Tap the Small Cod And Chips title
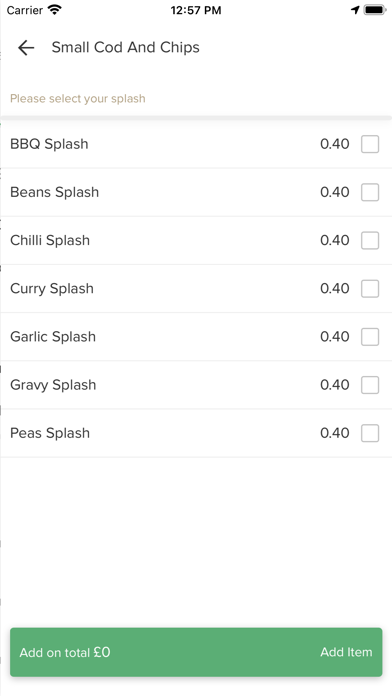 [126, 47]
